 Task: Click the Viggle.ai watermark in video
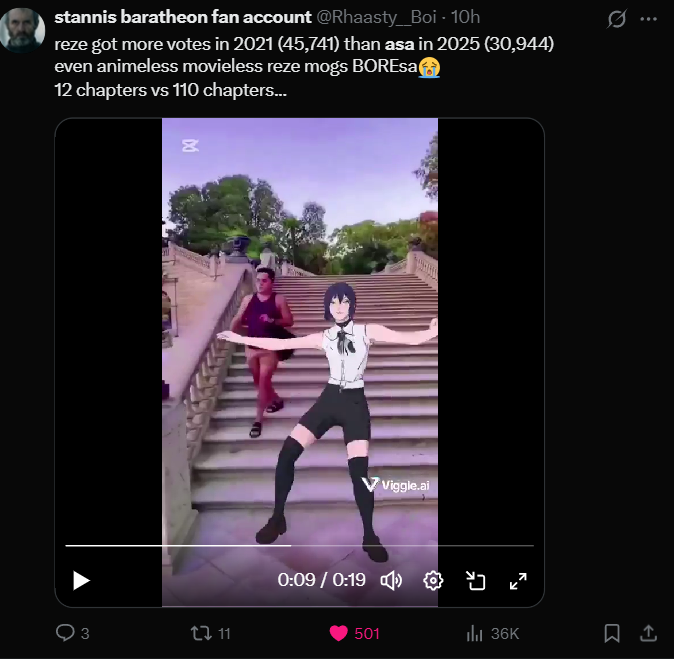[395, 484]
